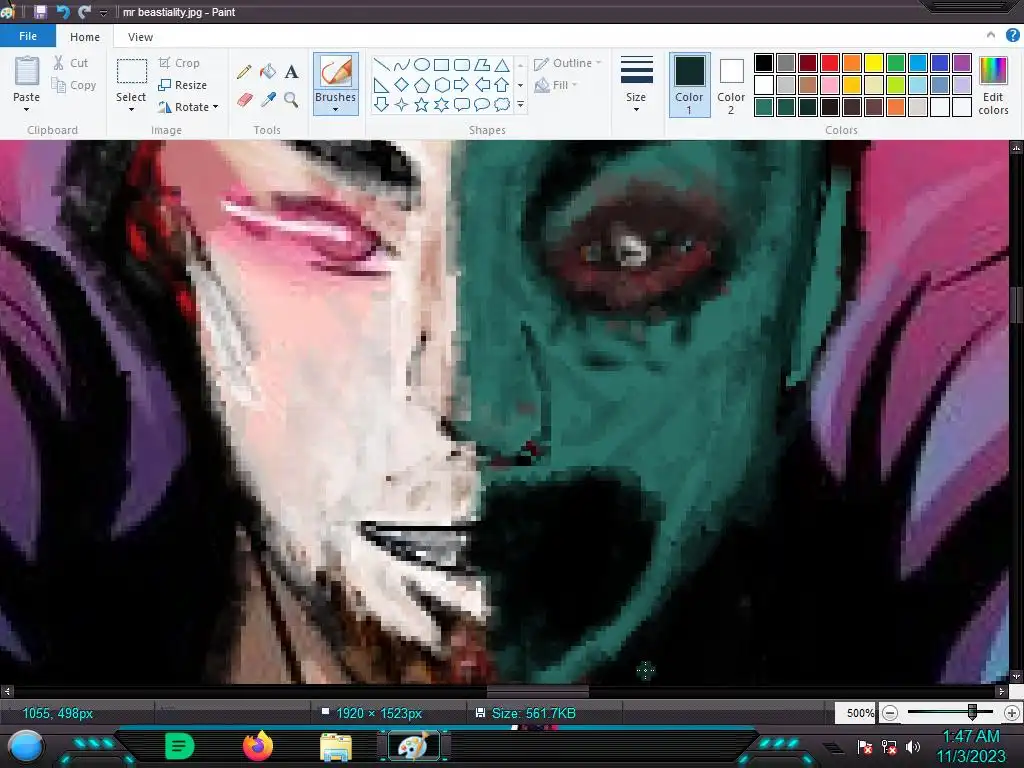Collapse the ribbon with the caret
Screen dimensions: 1024x768
click(991, 35)
